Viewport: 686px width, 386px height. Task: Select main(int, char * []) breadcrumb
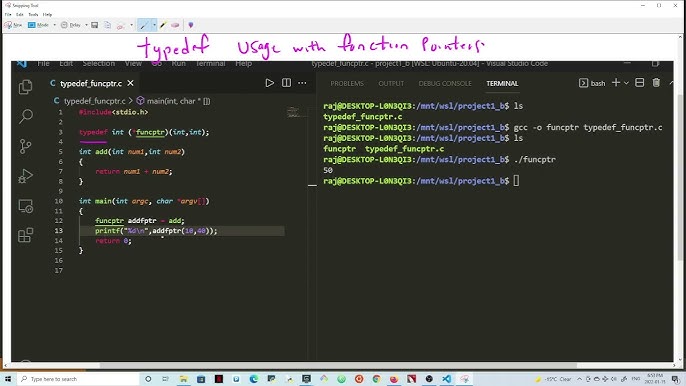point(173,101)
